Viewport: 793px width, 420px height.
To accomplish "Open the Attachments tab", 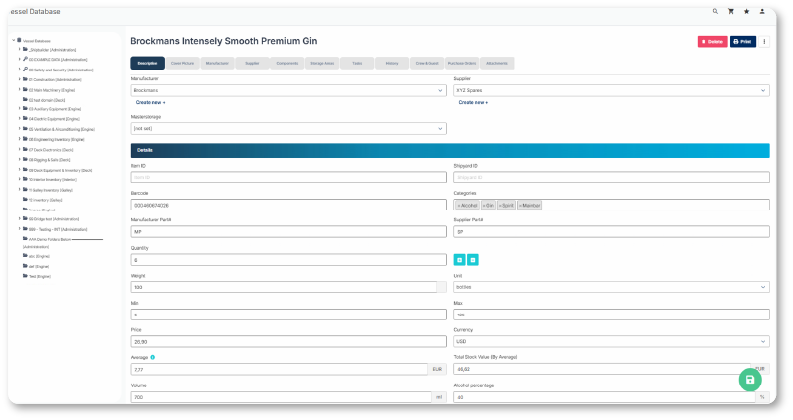I will pos(497,63).
